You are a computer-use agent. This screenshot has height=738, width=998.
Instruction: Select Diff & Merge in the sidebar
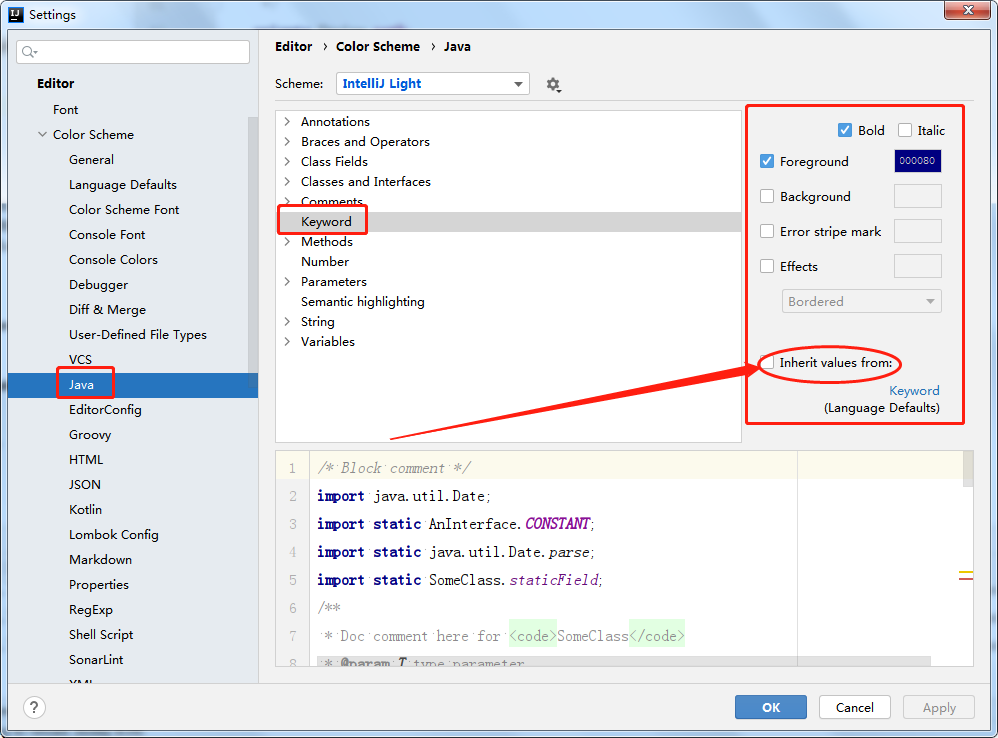(x=108, y=309)
